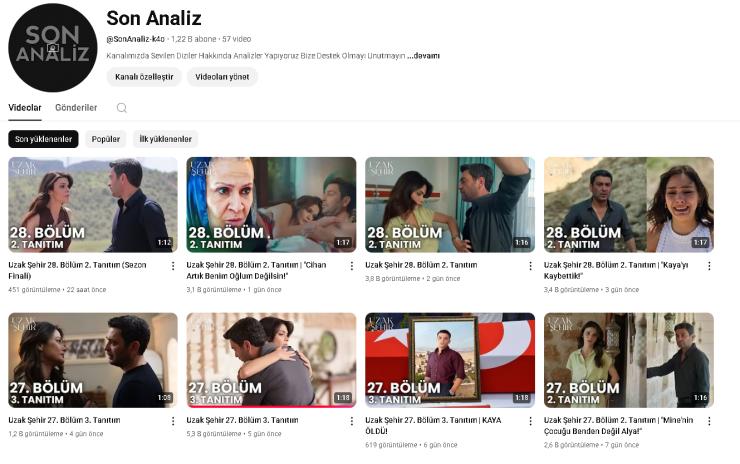
Task: Click '619 görüntüleme • 6 gün önce' text
Action: (411, 445)
